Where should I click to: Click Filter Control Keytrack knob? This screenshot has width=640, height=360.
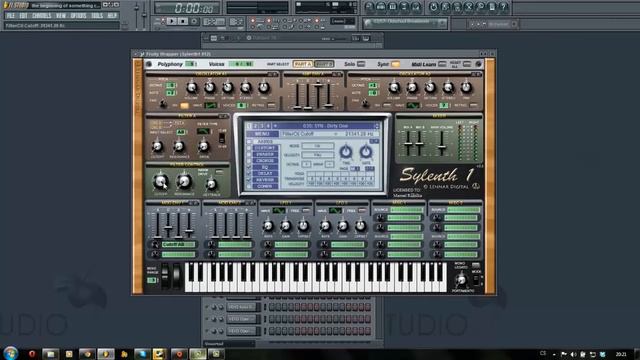pos(211,184)
